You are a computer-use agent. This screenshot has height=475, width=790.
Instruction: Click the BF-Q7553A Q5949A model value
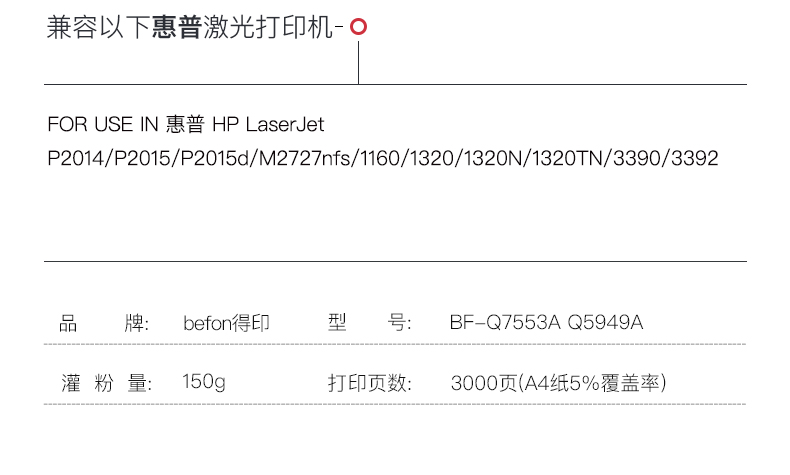546,324
